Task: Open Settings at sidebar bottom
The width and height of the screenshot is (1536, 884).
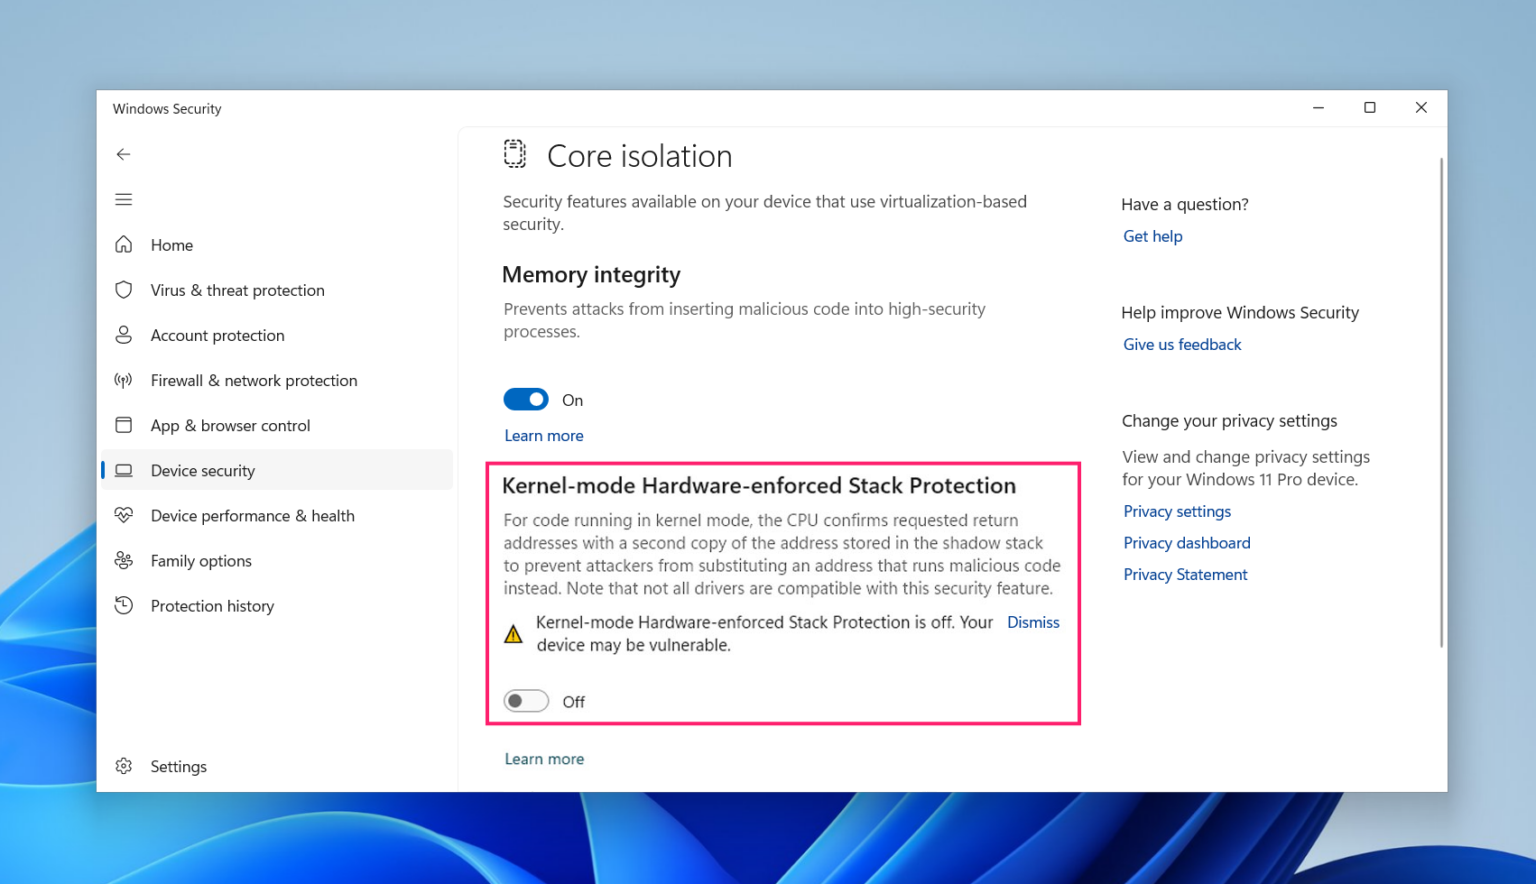Action: 277,766
